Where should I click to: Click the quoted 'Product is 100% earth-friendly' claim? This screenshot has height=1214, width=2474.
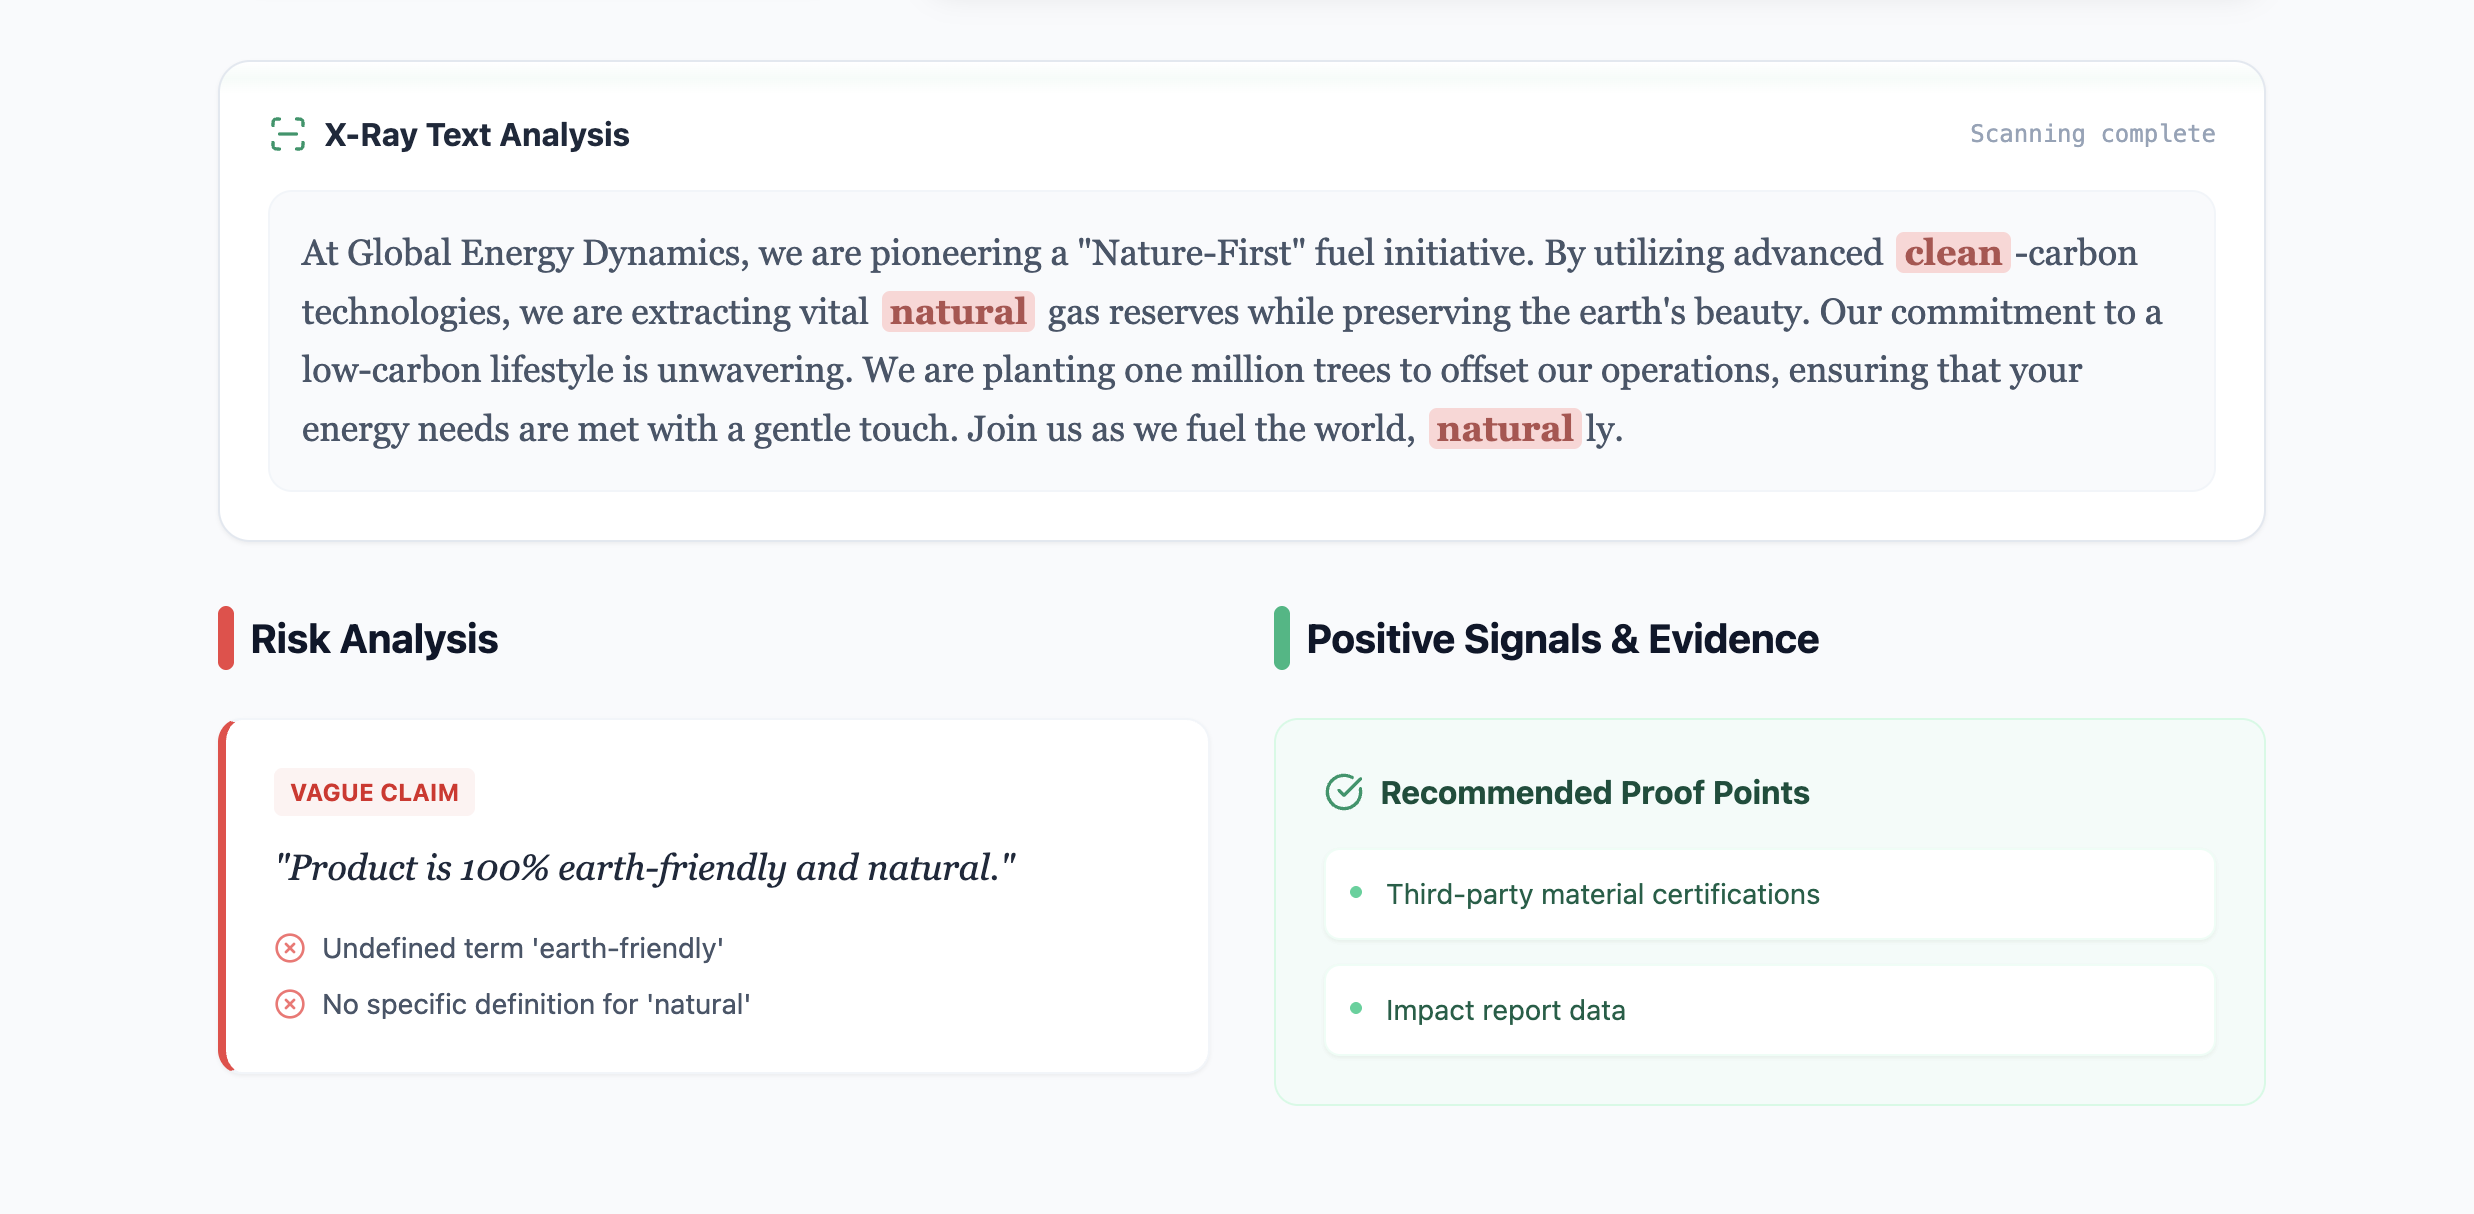[x=646, y=867]
